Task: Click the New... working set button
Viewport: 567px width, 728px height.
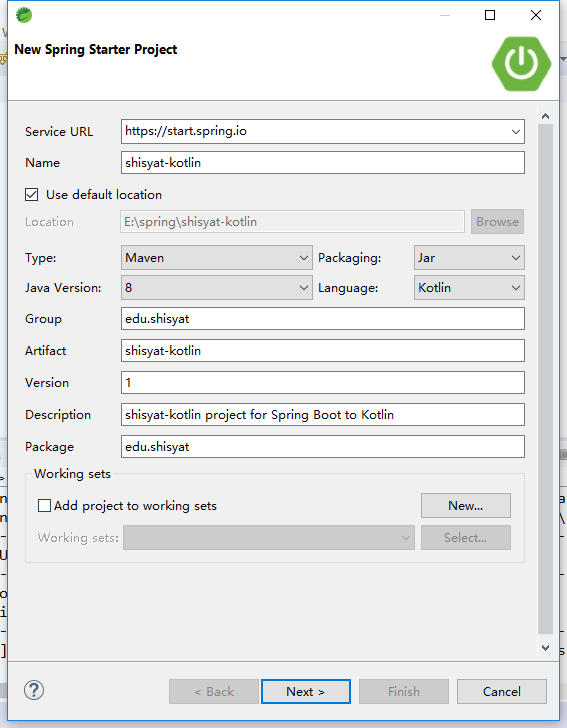Action: [x=466, y=506]
